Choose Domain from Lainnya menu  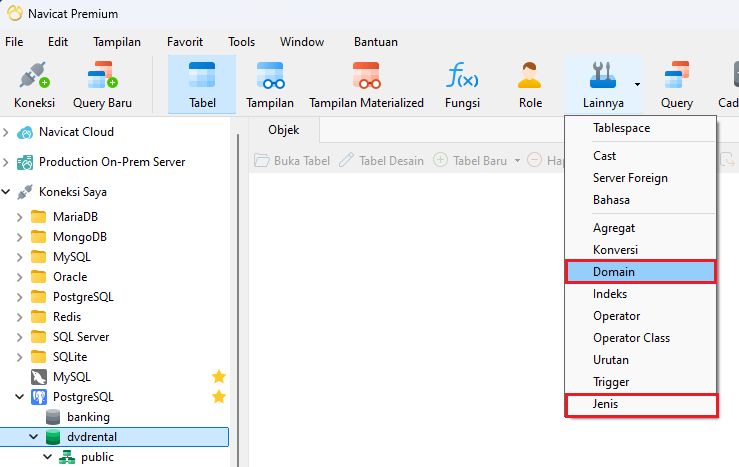[x=641, y=272]
